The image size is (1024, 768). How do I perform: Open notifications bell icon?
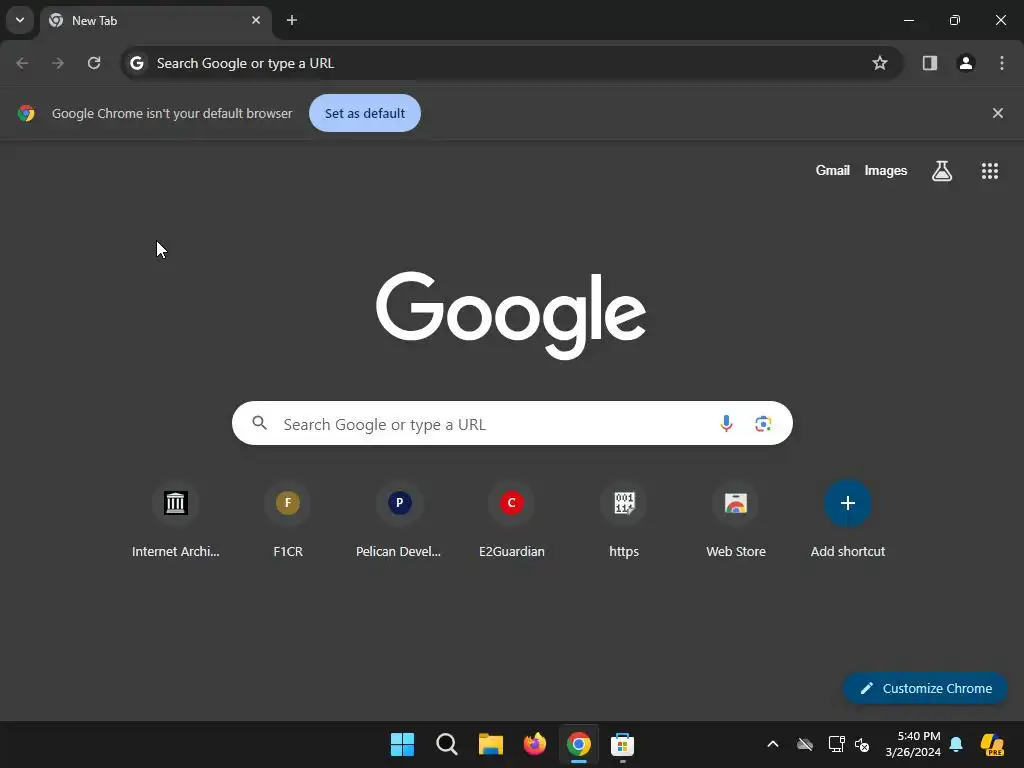pyautogui.click(x=956, y=744)
